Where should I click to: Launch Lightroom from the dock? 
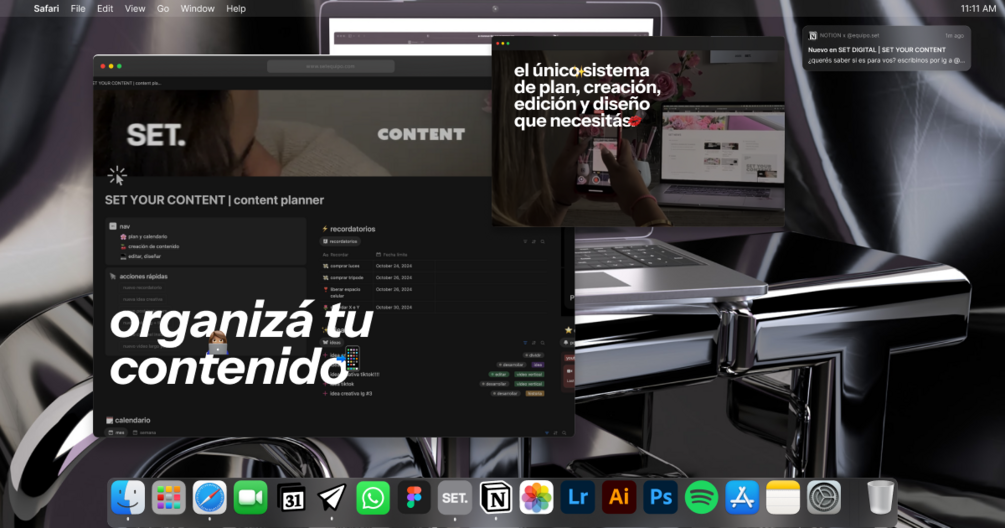[577, 497]
